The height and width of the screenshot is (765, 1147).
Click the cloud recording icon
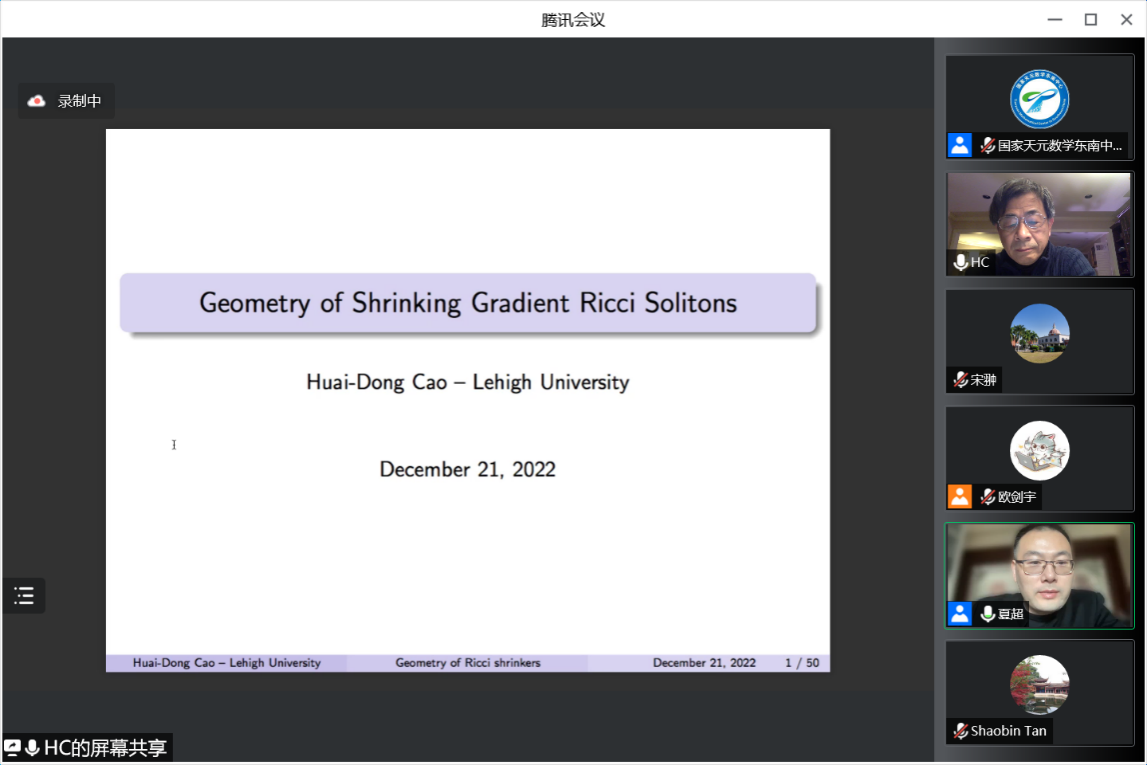pos(37,101)
